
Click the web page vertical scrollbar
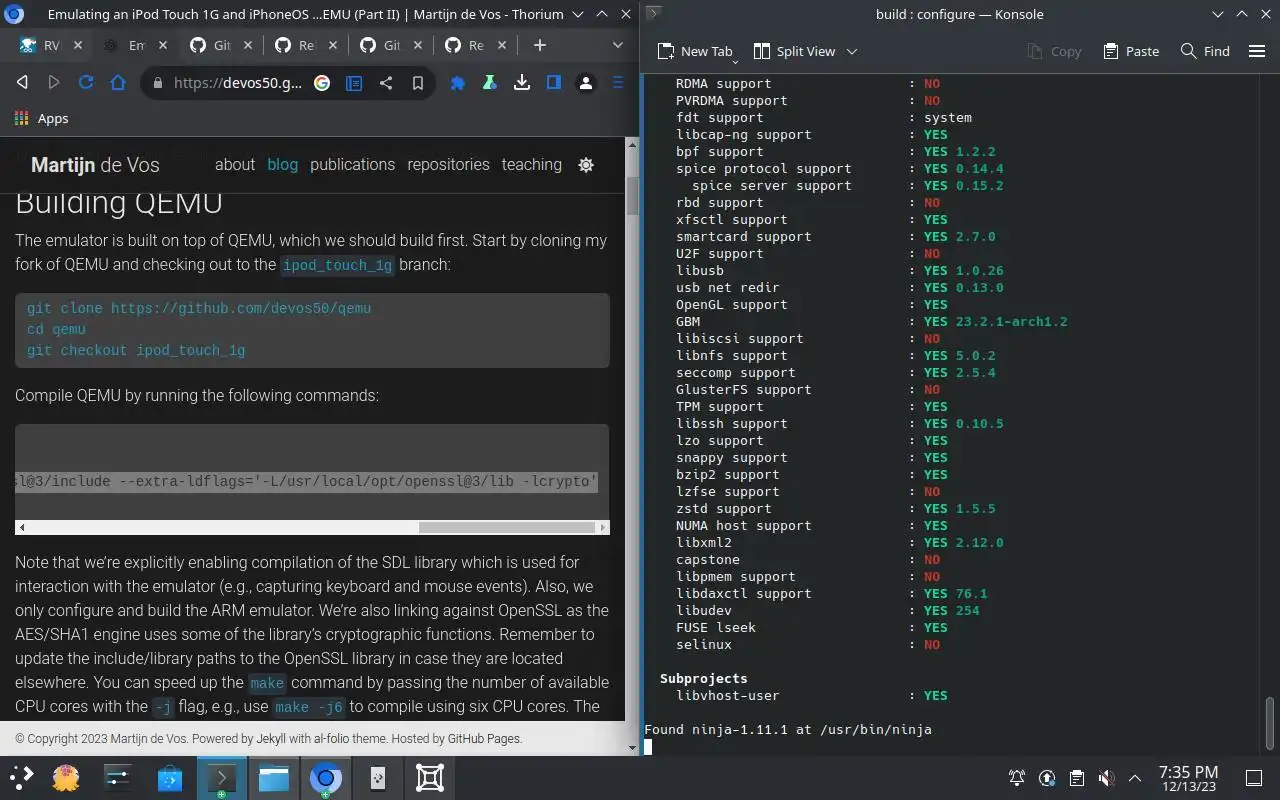click(x=632, y=196)
